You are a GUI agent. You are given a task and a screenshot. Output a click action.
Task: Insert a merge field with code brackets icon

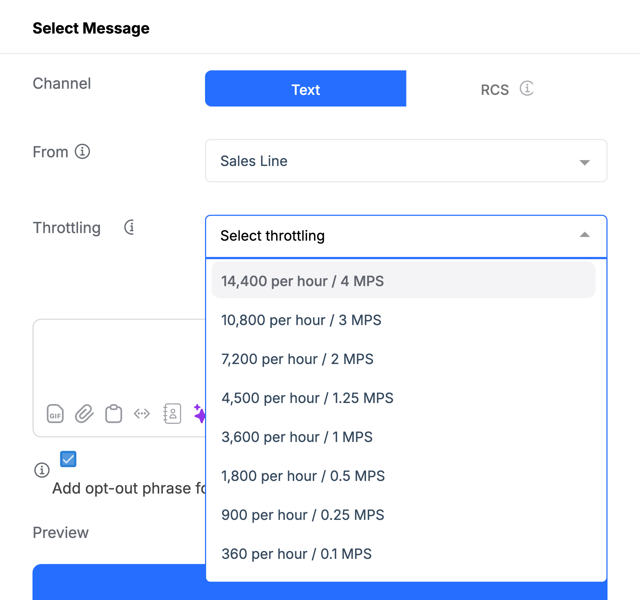(x=142, y=414)
